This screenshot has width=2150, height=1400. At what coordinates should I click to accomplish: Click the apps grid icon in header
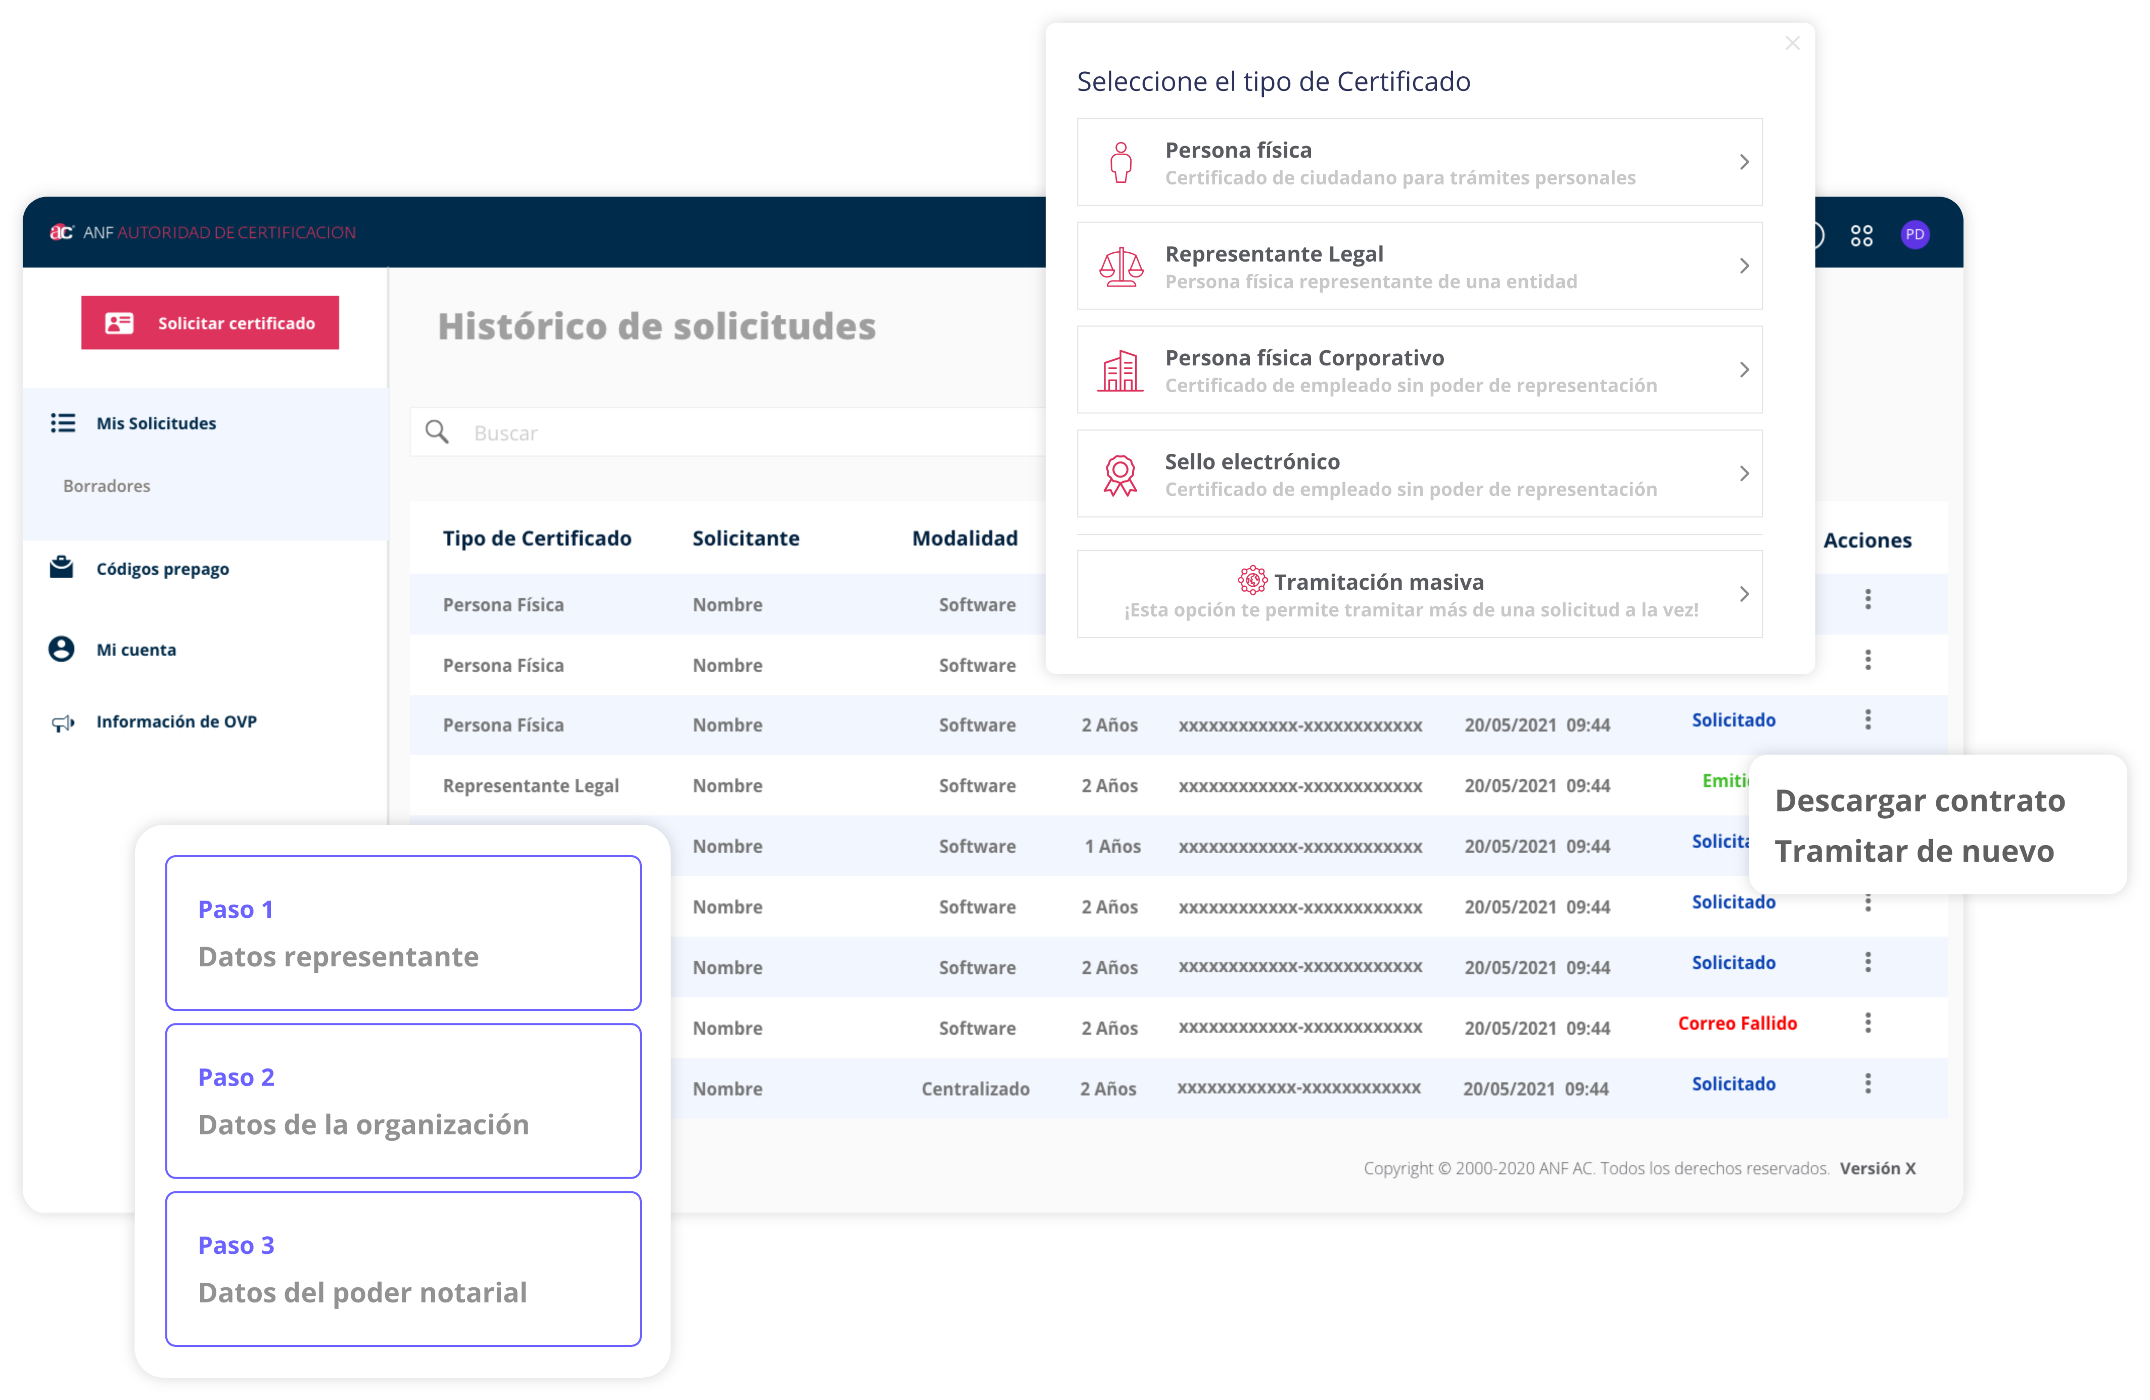tap(1861, 235)
